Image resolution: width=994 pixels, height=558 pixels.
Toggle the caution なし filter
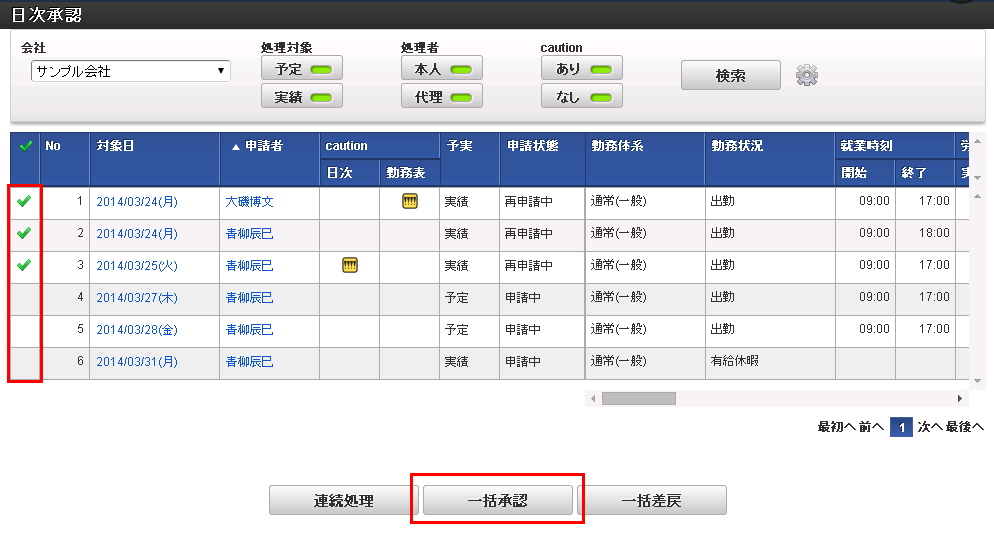[582, 96]
